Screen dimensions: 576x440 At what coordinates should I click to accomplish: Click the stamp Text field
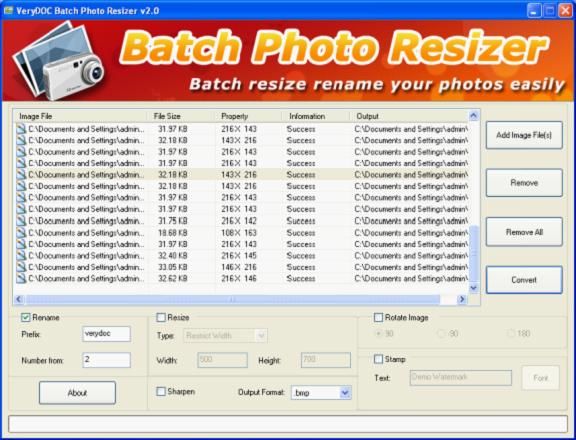[x=461, y=378]
